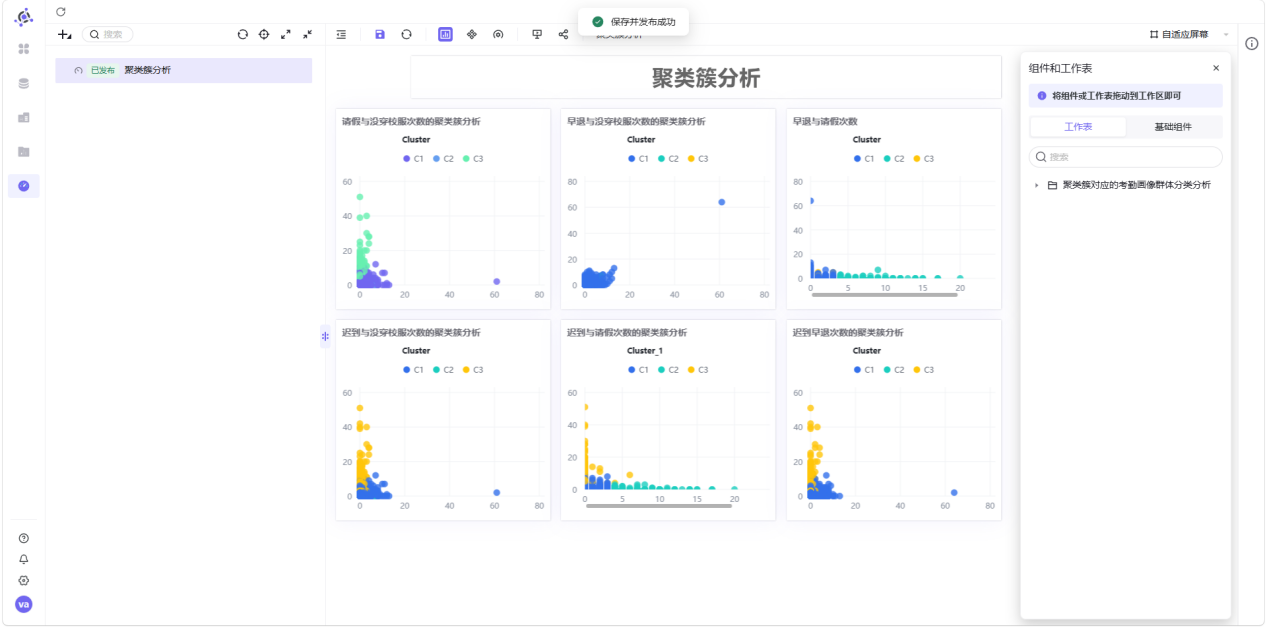Click the reload icon above the toolbar
The image size is (1267, 628).
tap(61, 11)
